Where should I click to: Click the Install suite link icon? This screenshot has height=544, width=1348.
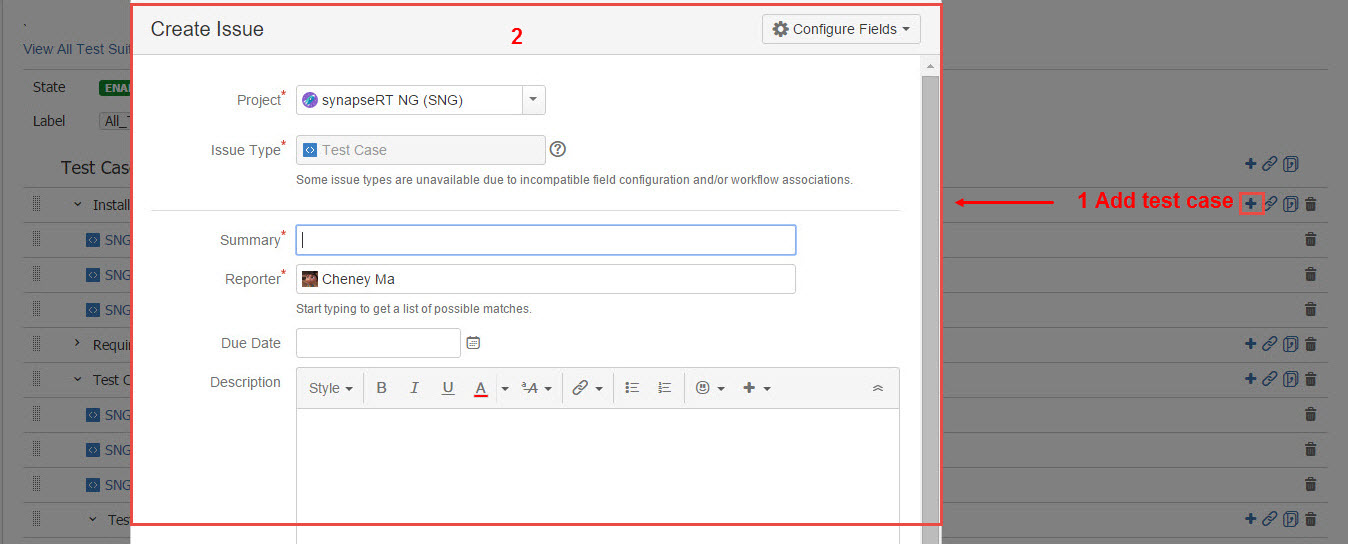tap(1270, 204)
